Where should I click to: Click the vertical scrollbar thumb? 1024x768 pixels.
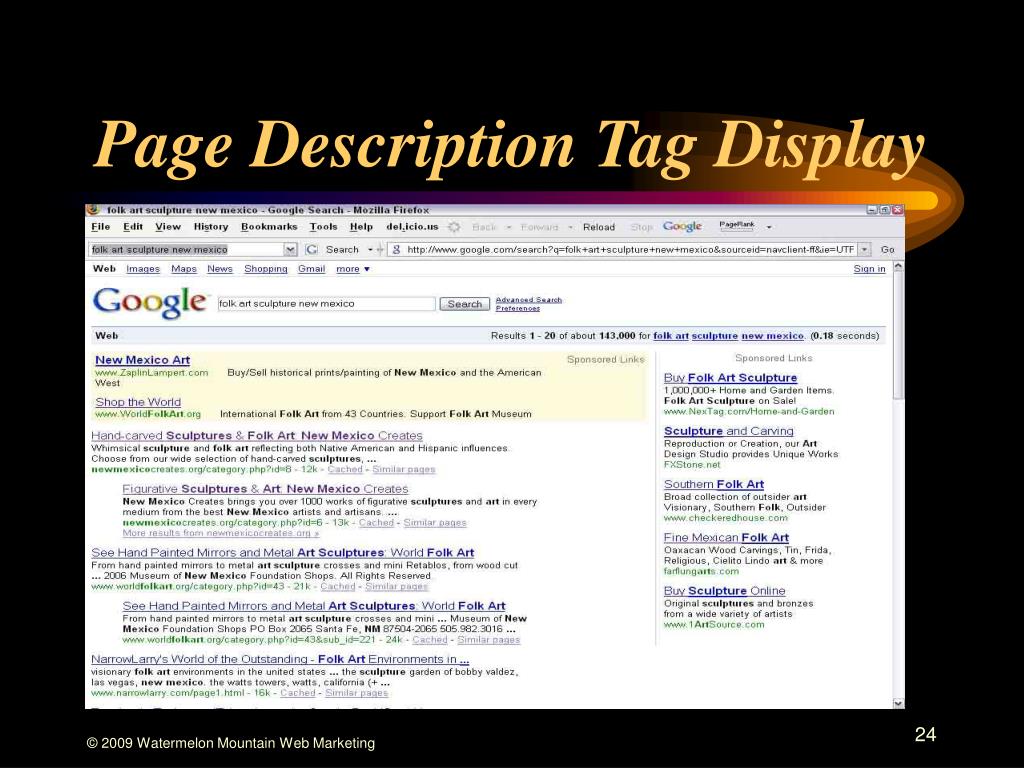898,336
